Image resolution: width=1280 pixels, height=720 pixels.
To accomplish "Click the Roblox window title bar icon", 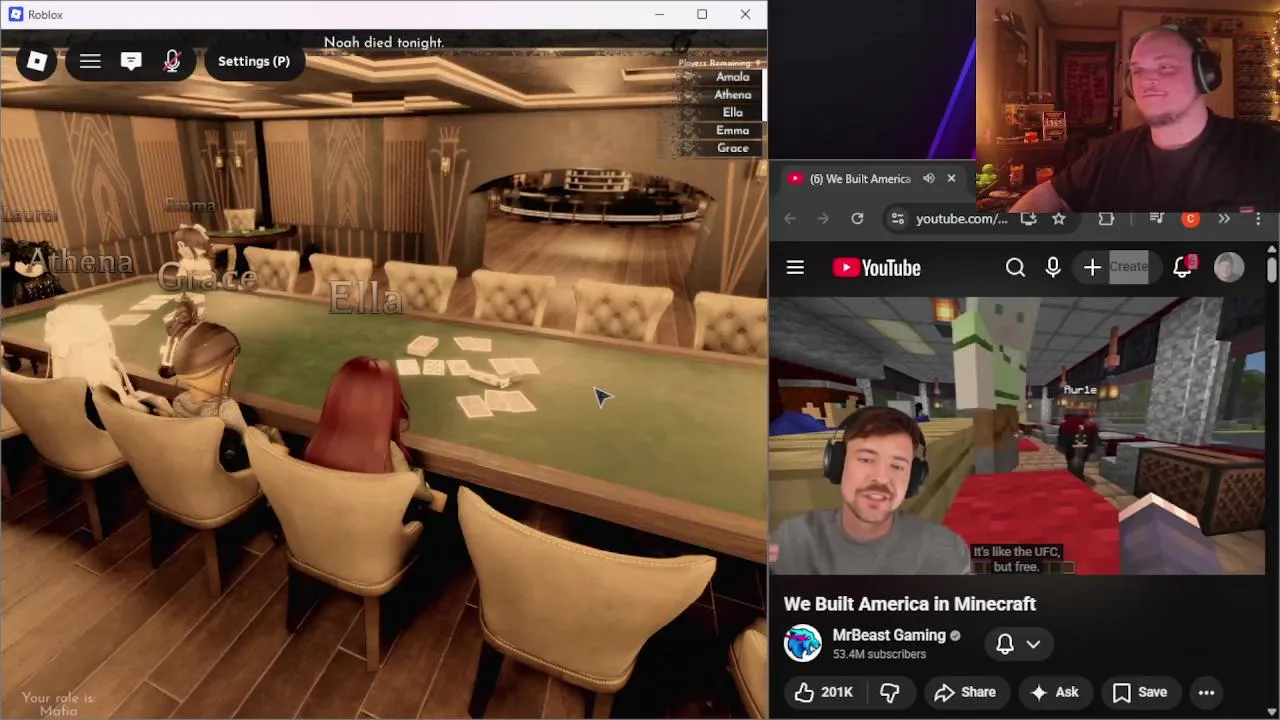I will pyautogui.click(x=15, y=14).
